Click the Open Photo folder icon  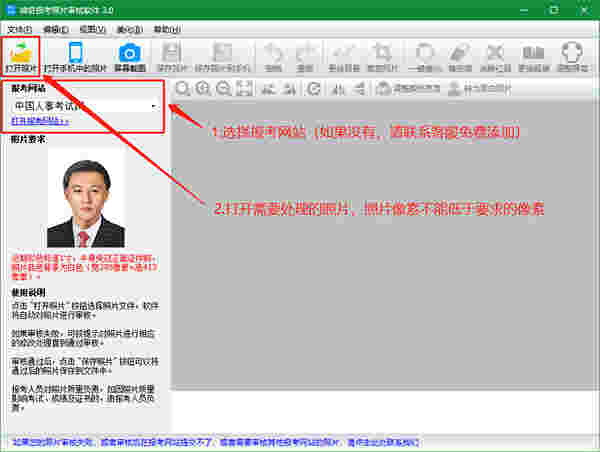pyautogui.click(x=20, y=52)
